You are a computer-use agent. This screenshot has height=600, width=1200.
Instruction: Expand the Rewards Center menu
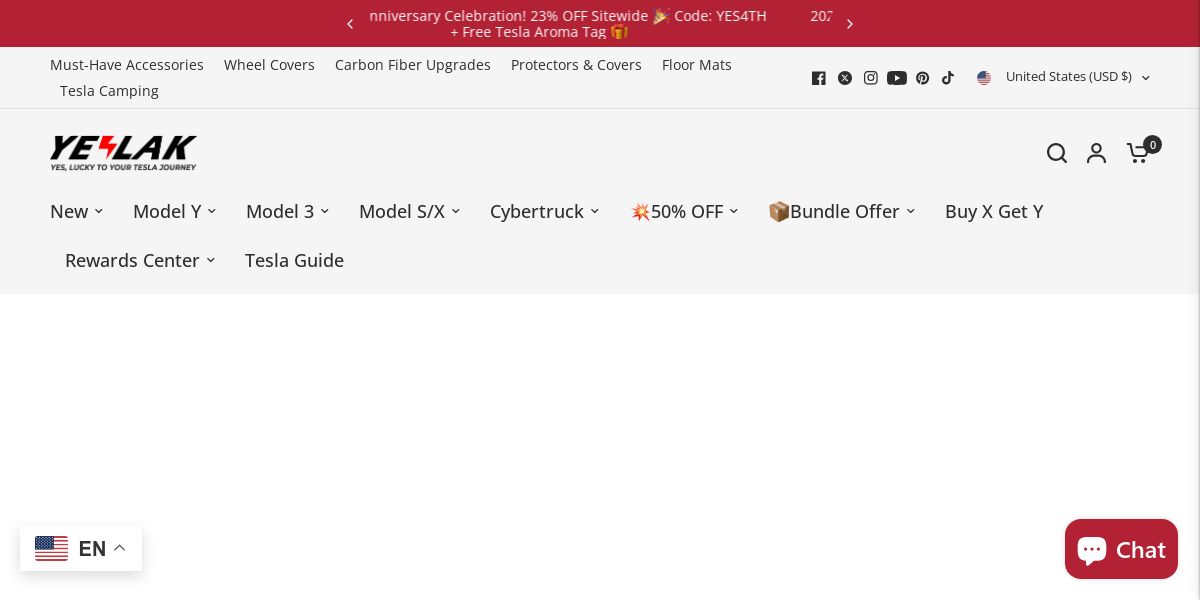point(140,260)
